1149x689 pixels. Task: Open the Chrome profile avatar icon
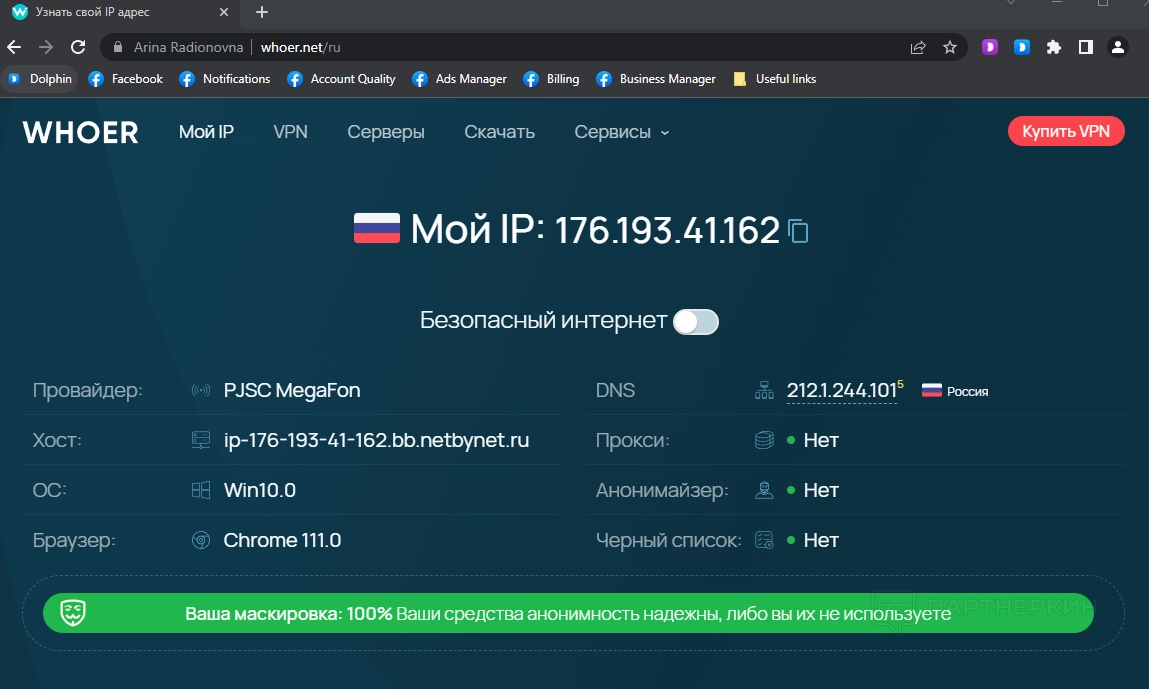(x=1117, y=47)
